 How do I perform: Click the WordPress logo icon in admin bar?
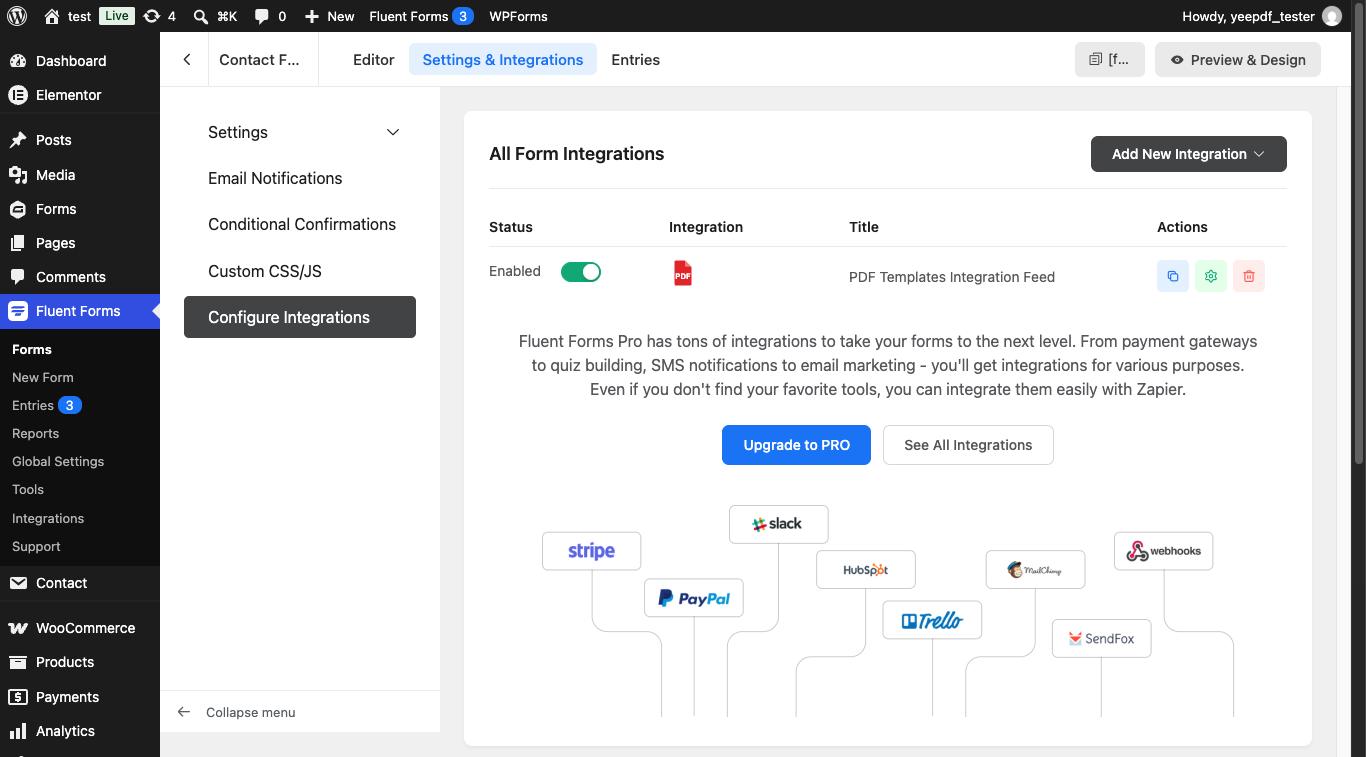(16, 16)
